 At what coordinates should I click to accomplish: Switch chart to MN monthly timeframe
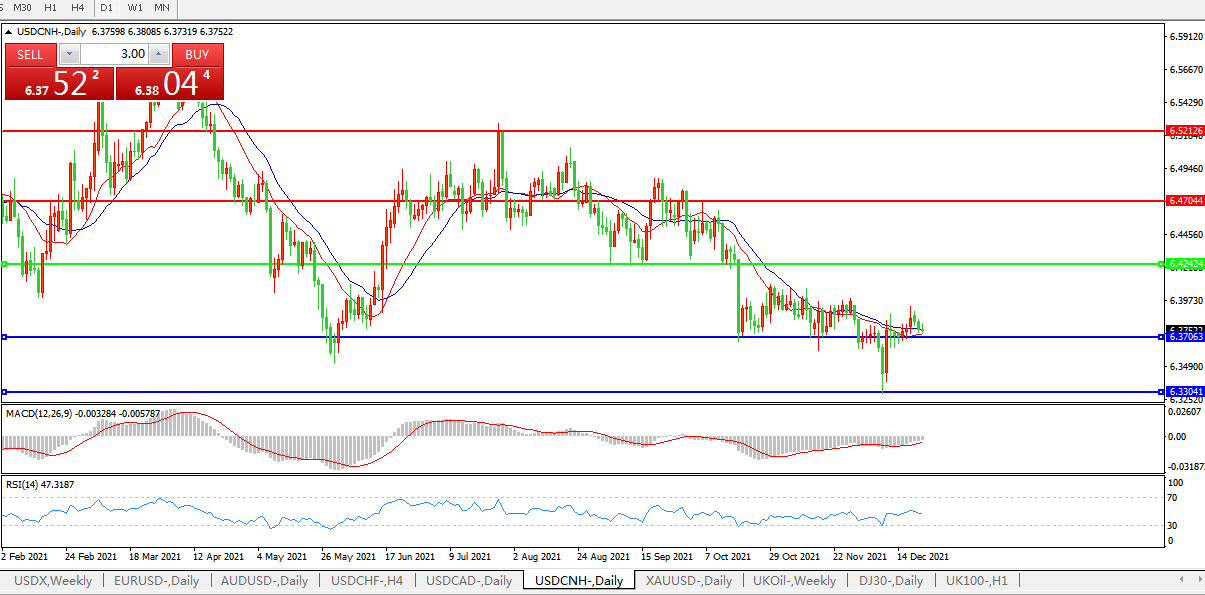click(x=161, y=8)
